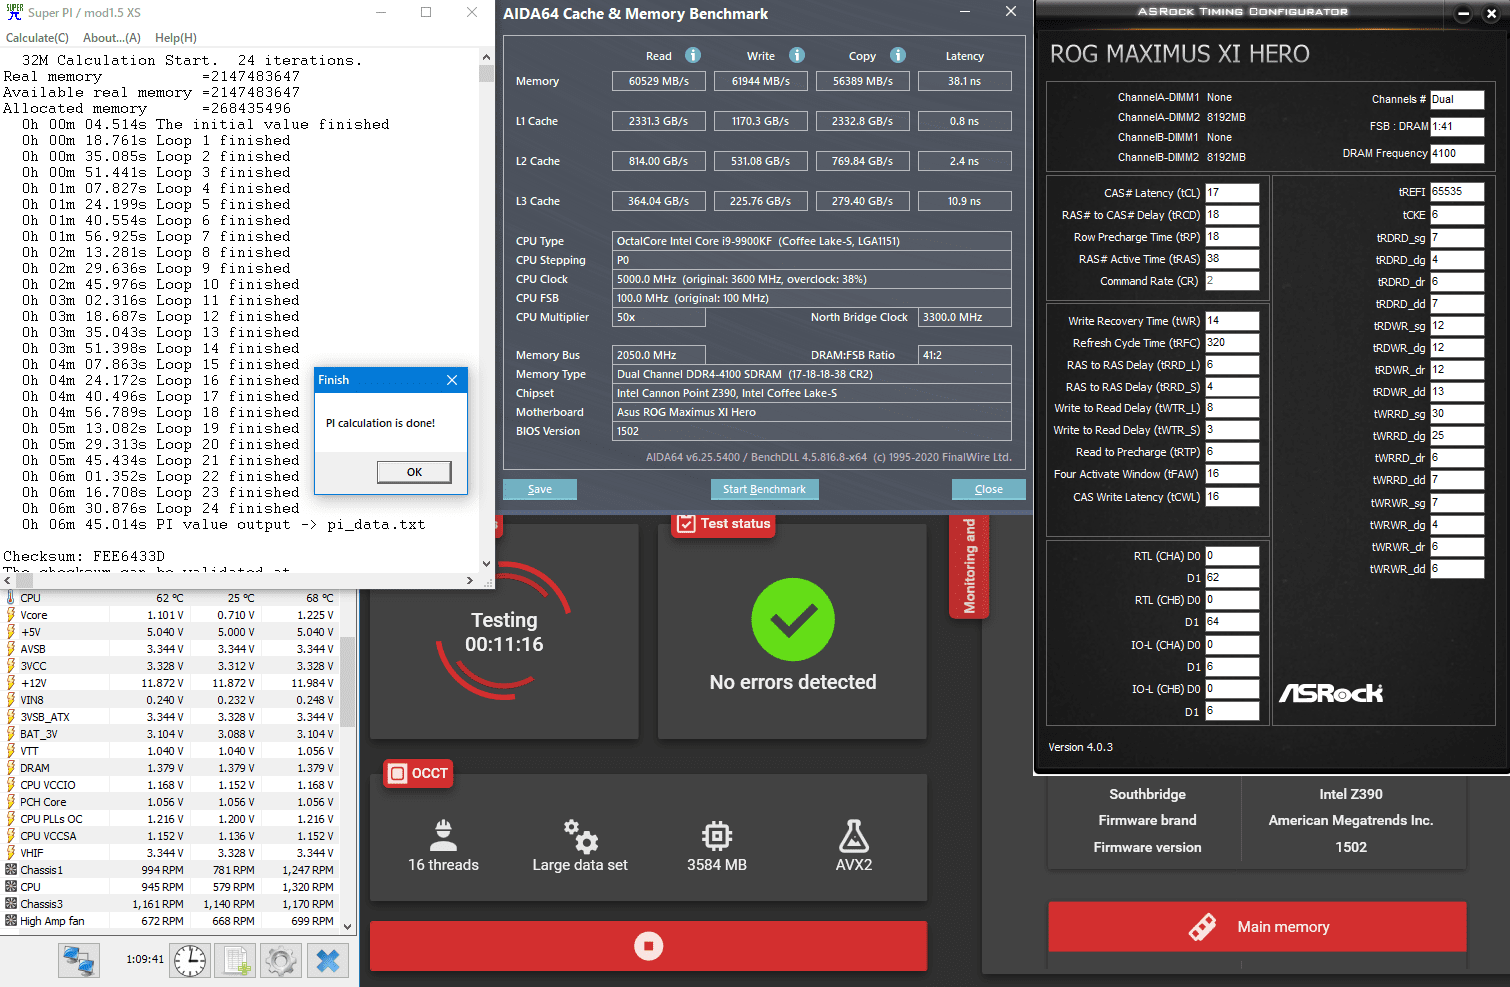Click the Read info icon in AIDA64
This screenshot has height=987, width=1510.
pyautogui.click(x=692, y=55)
